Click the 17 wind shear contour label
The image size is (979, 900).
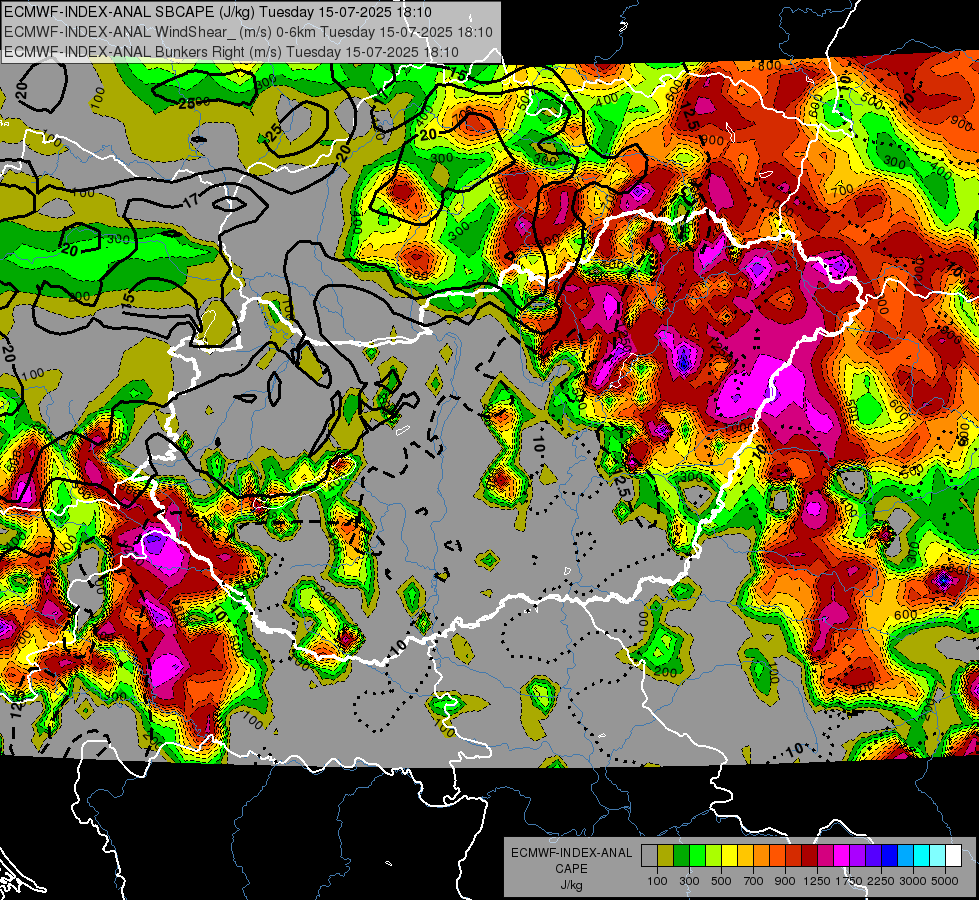click(x=191, y=200)
